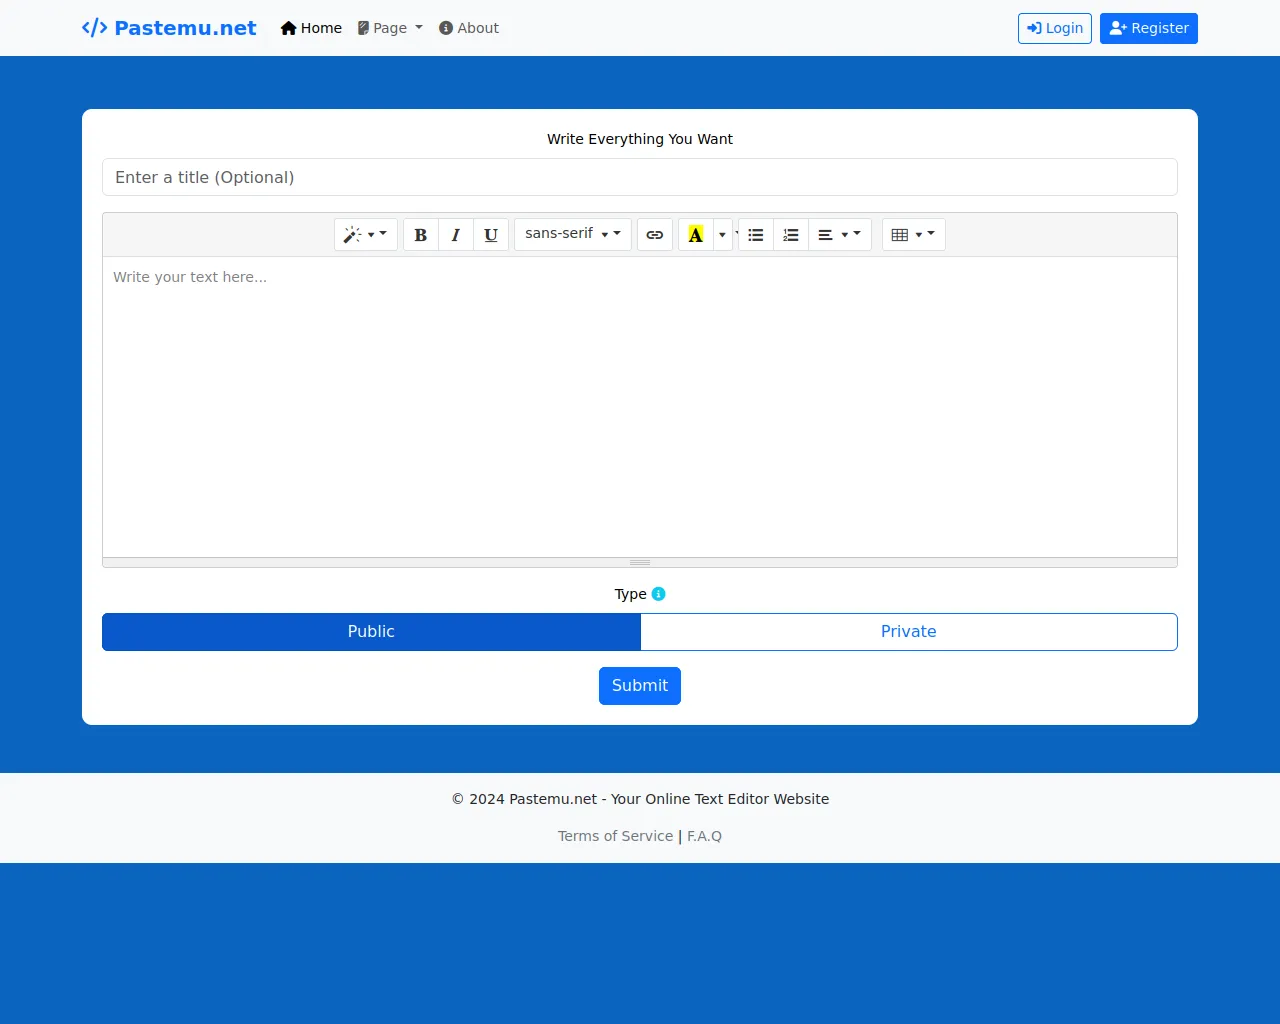Toggle bold formatting in the editor toolbar
This screenshot has width=1280, height=1024.
pos(421,235)
